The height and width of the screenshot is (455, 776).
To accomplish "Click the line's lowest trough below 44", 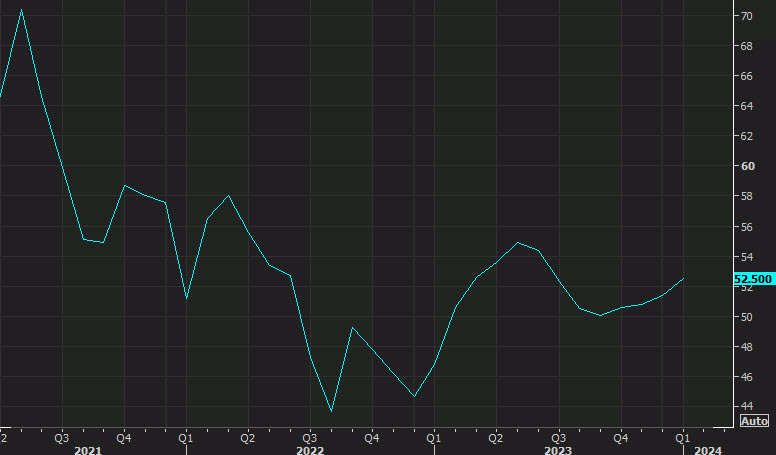I will (331, 411).
